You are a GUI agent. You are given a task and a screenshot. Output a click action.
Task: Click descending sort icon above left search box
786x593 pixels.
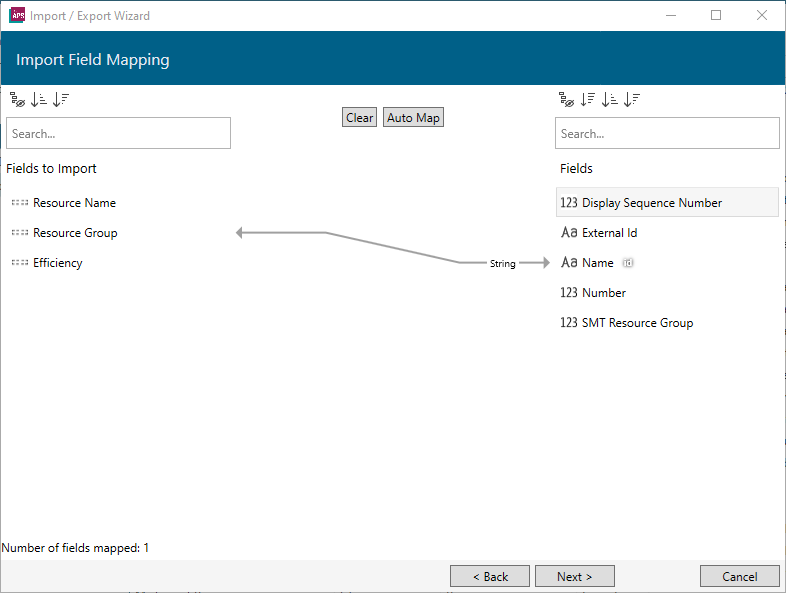pos(61,99)
